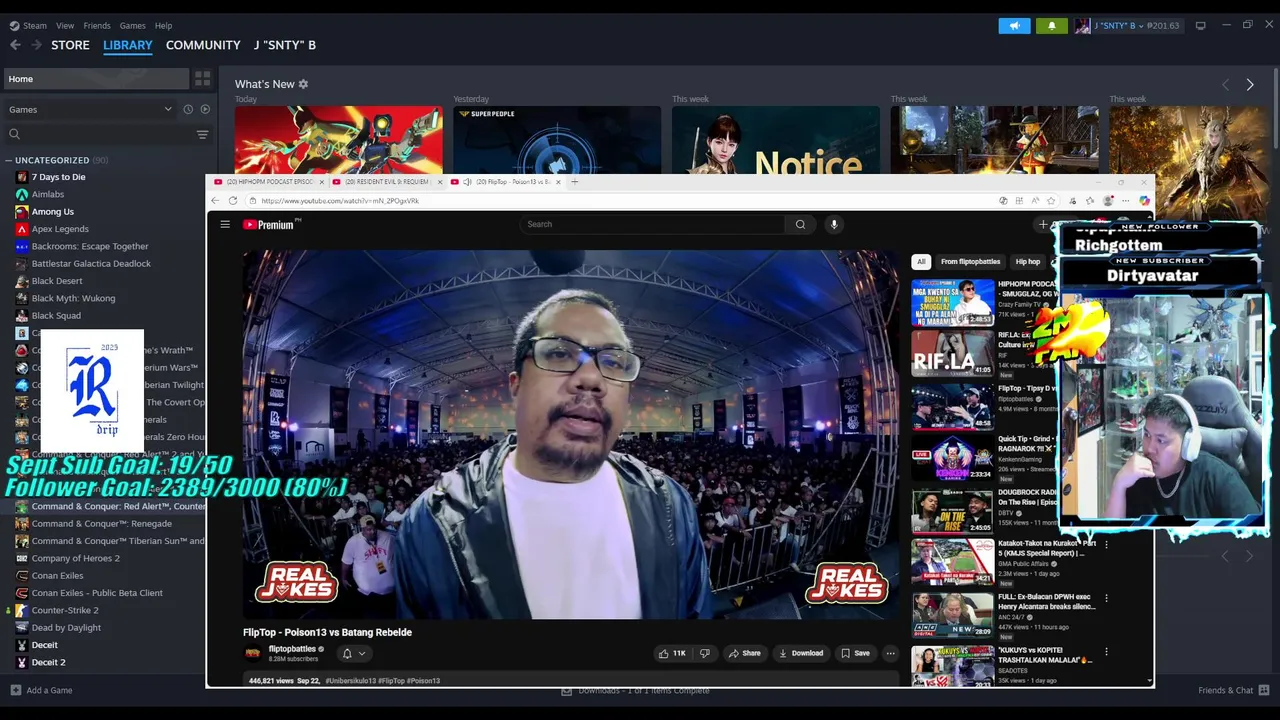Click the browser address bar URL
The width and height of the screenshot is (1280, 720).
tap(340, 201)
